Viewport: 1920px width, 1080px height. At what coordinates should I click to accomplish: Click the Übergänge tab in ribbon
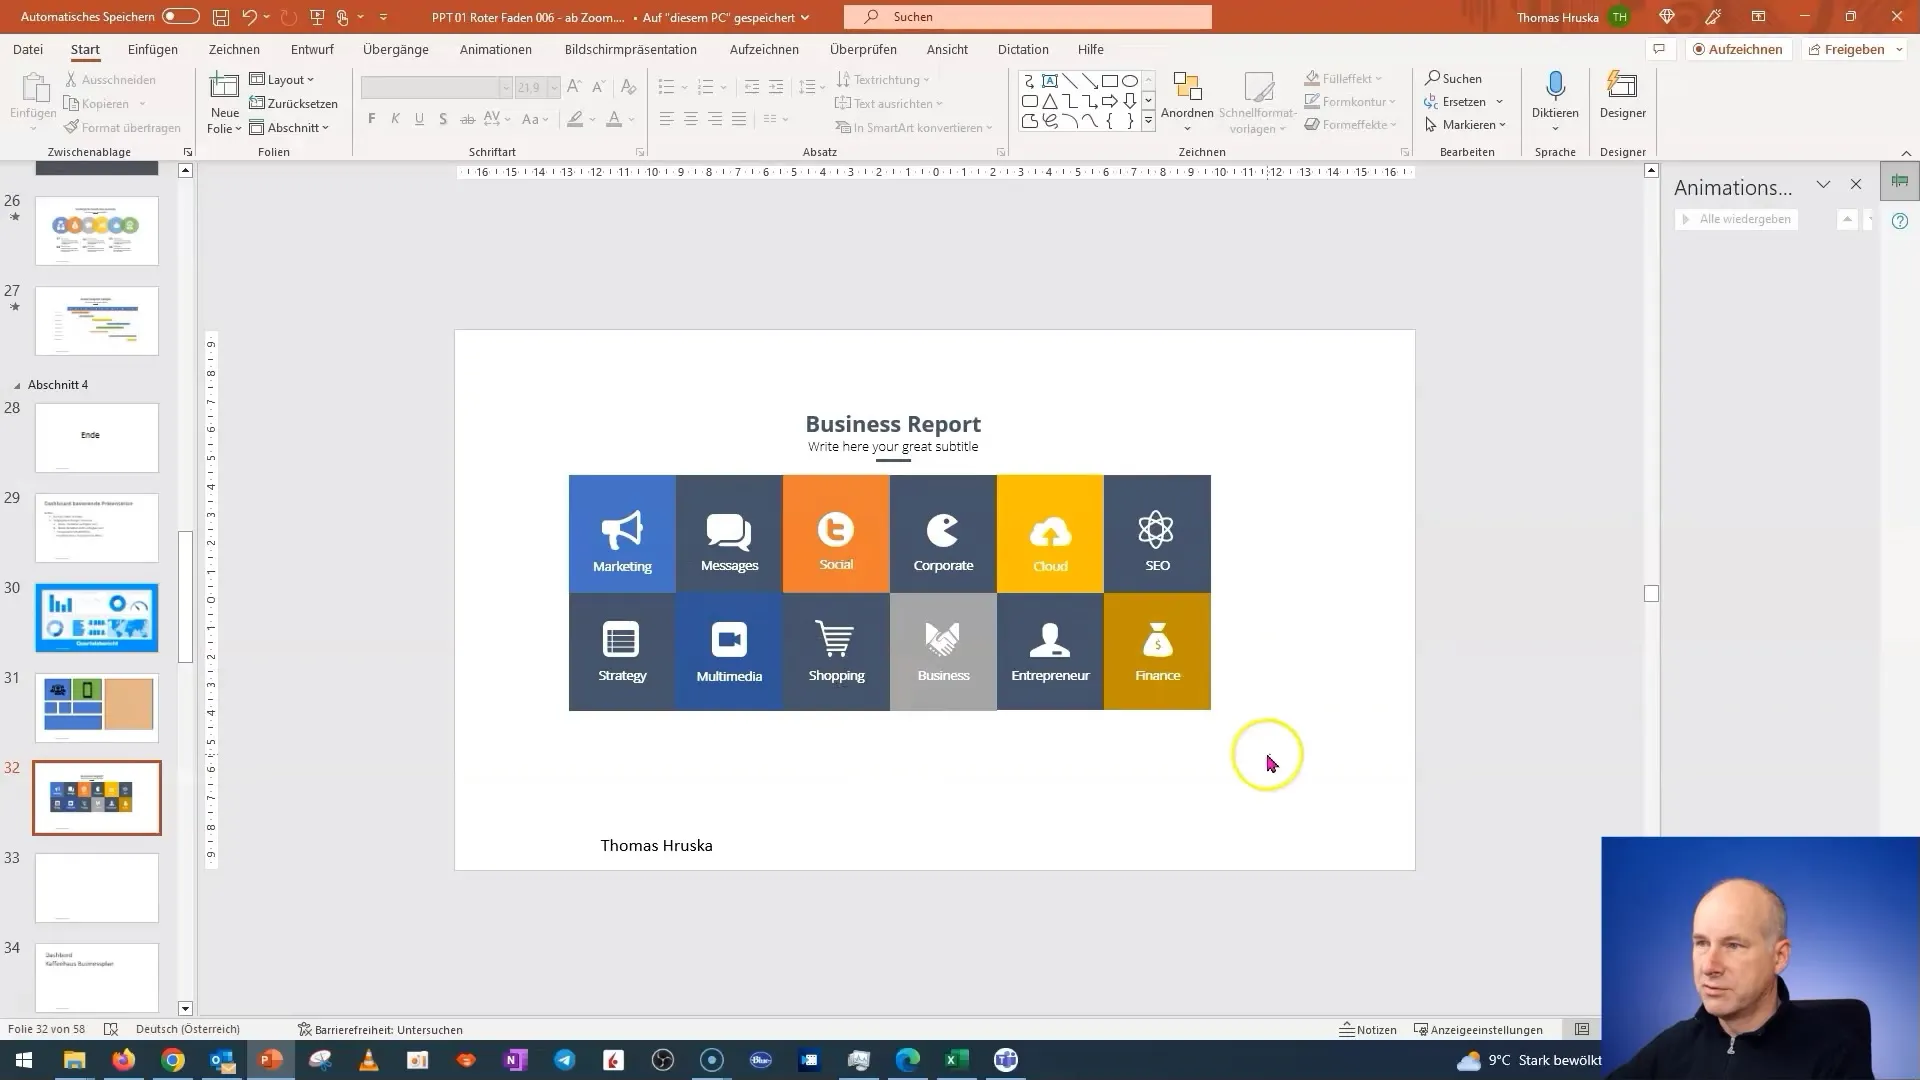[x=396, y=49]
